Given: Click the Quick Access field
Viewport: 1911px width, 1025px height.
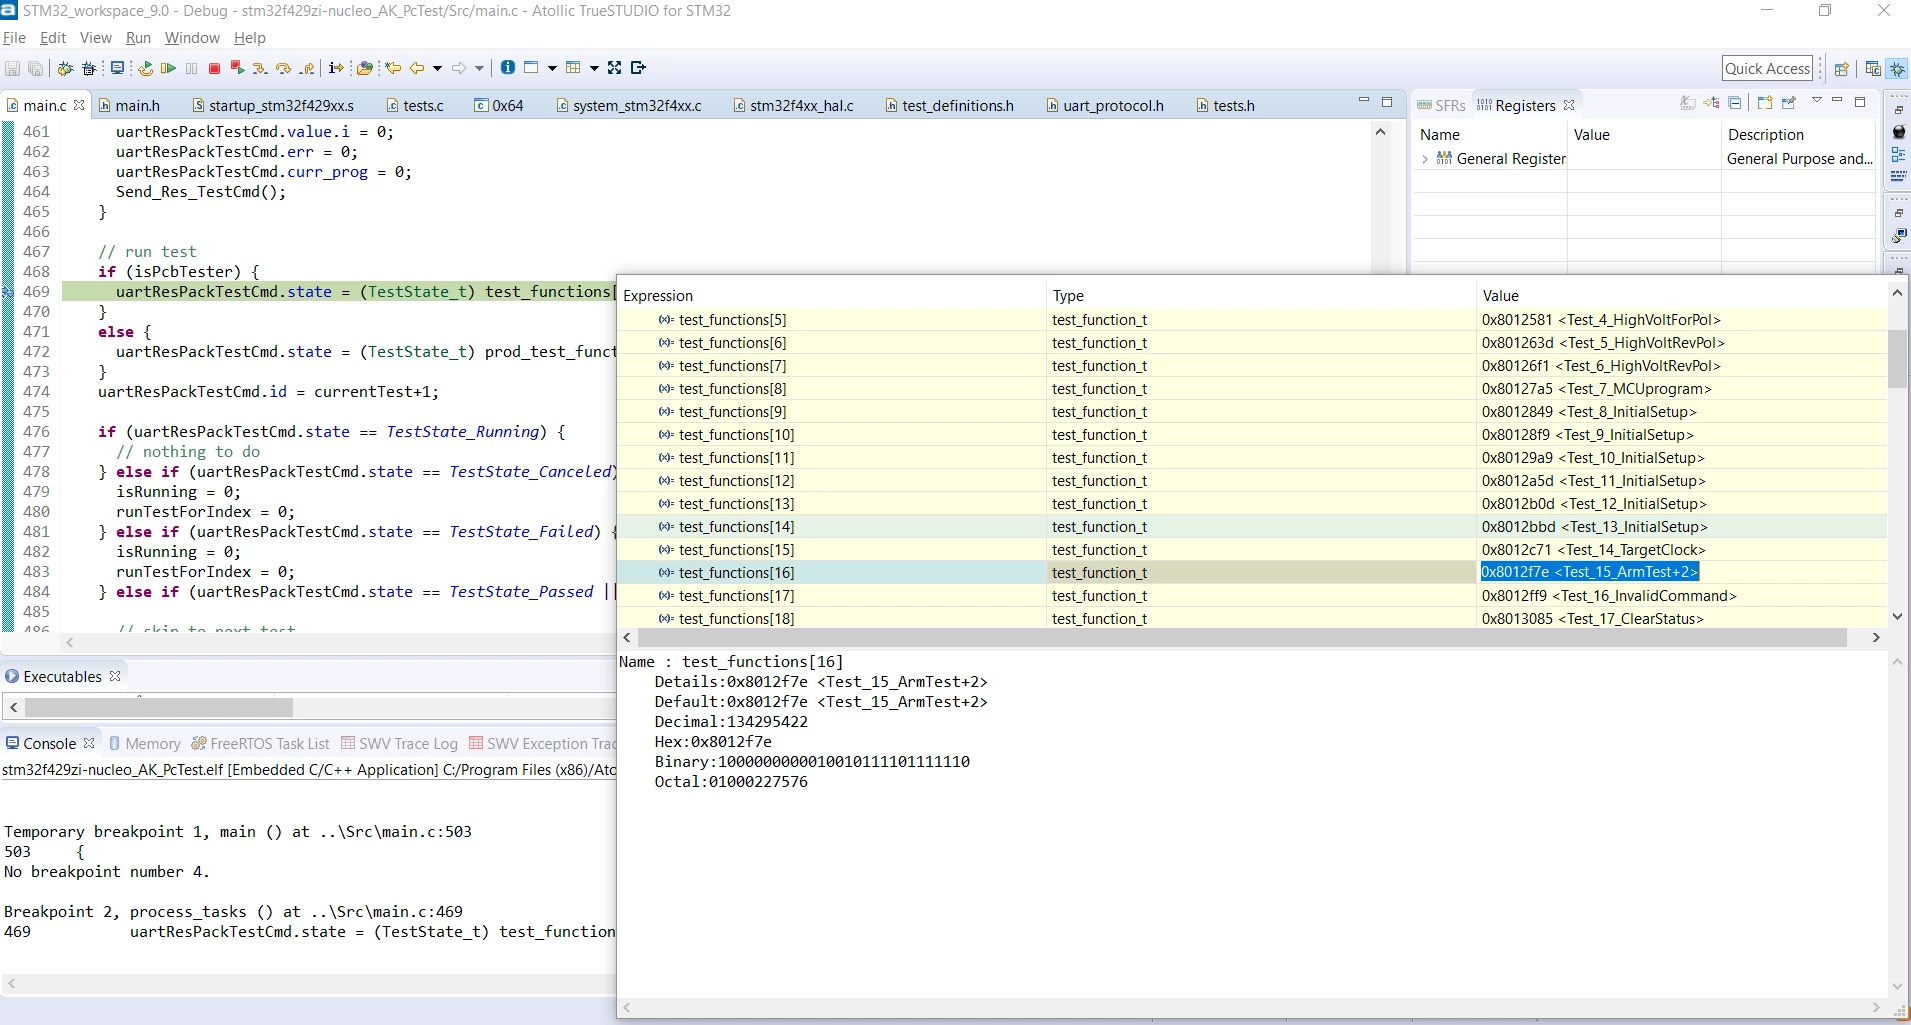Looking at the screenshot, I should point(1767,69).
